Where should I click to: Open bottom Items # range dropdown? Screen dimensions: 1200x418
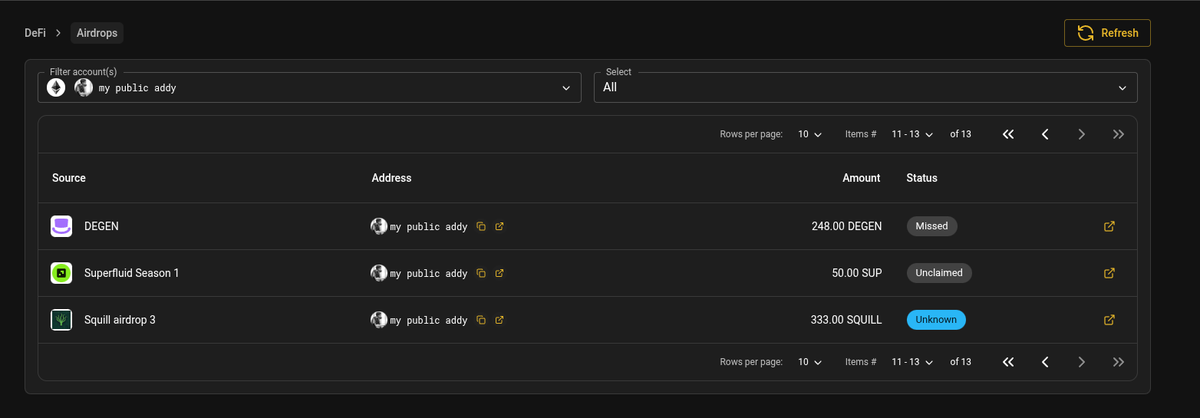pyautogui.click(x=911, y=362)
